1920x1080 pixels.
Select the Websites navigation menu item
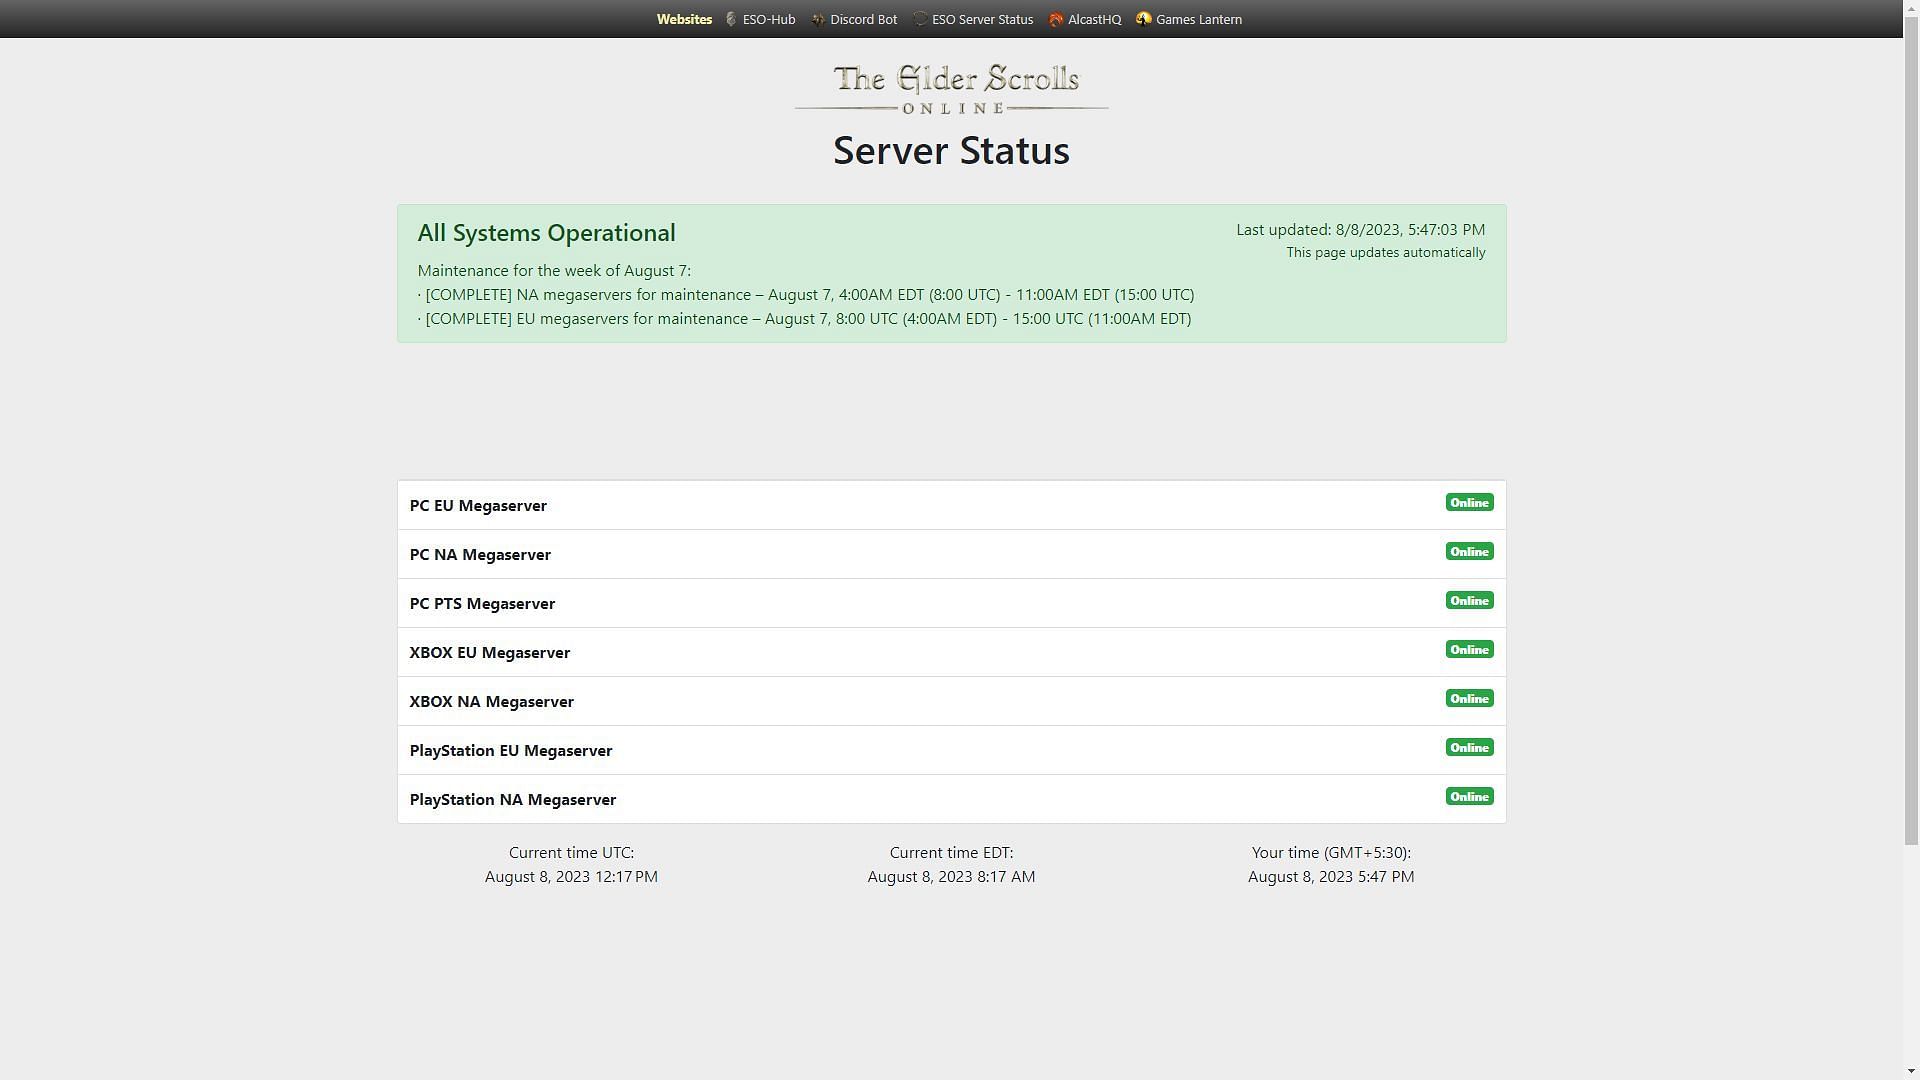click(684, 18)
